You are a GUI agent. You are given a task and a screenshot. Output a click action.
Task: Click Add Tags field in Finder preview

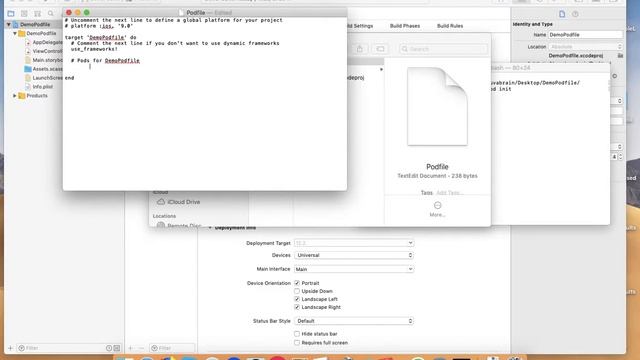449,193
